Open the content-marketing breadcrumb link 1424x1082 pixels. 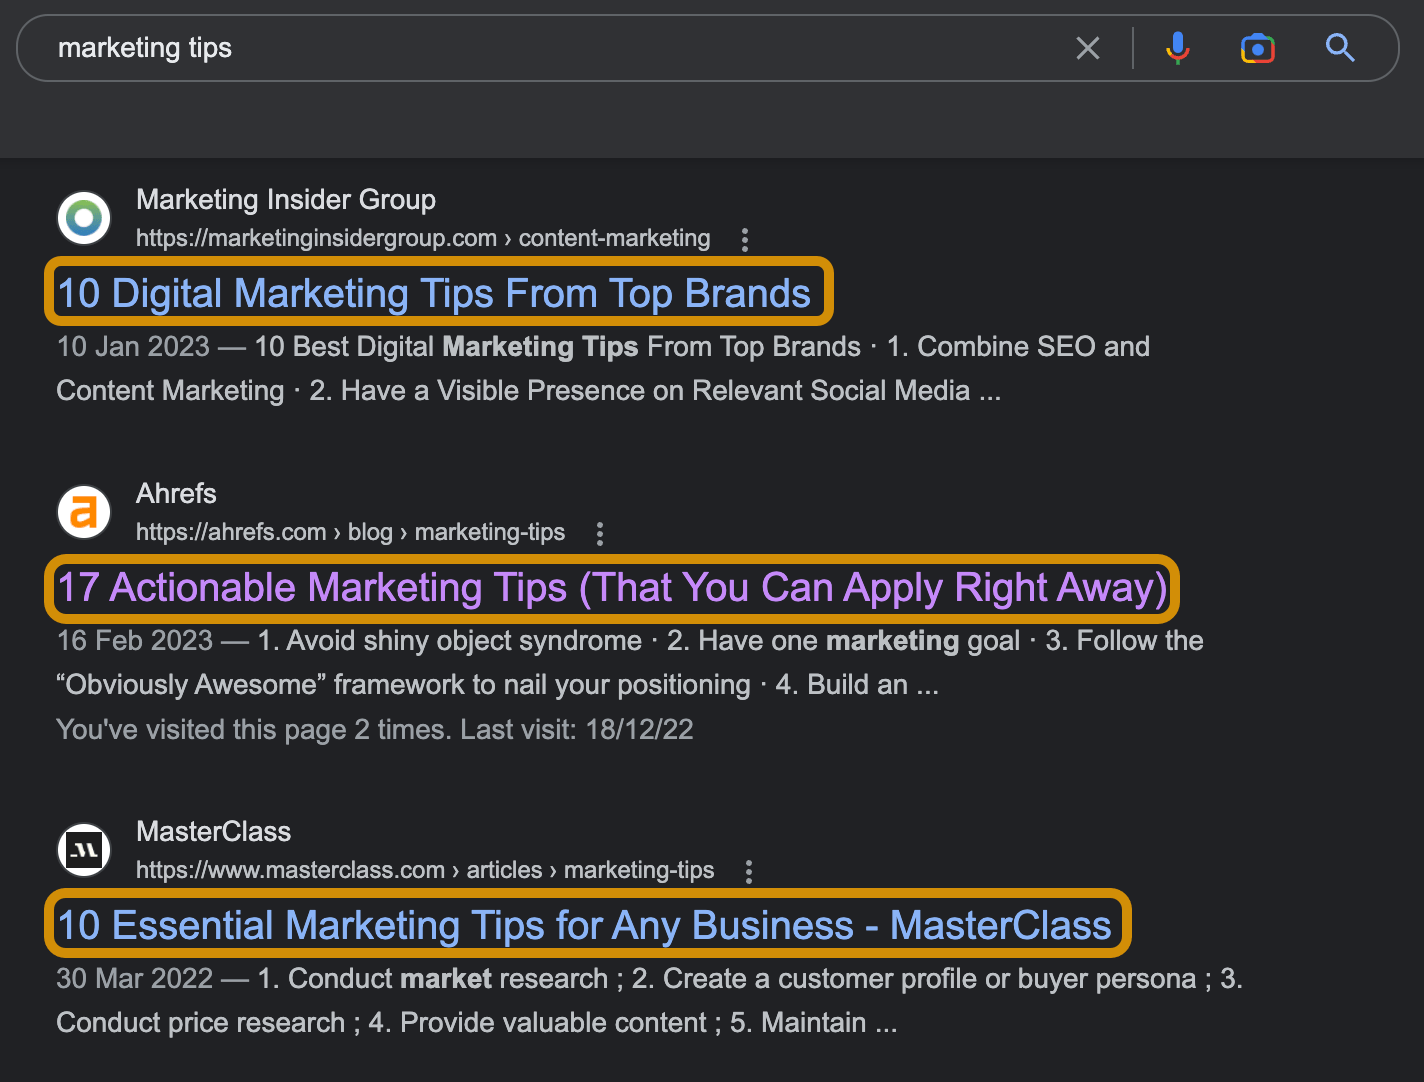pyautogui.click(x=614, y=238)
